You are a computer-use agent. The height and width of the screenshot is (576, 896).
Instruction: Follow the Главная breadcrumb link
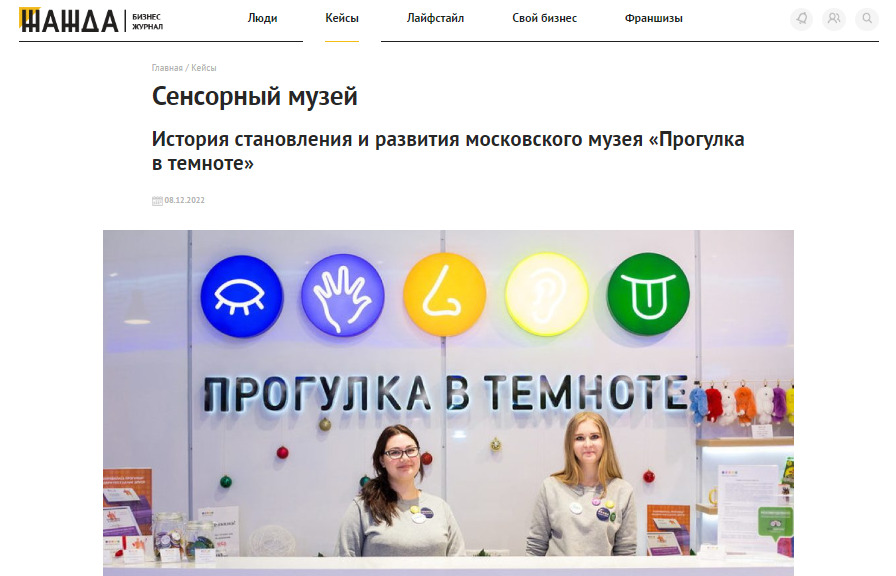coord(167,67)
